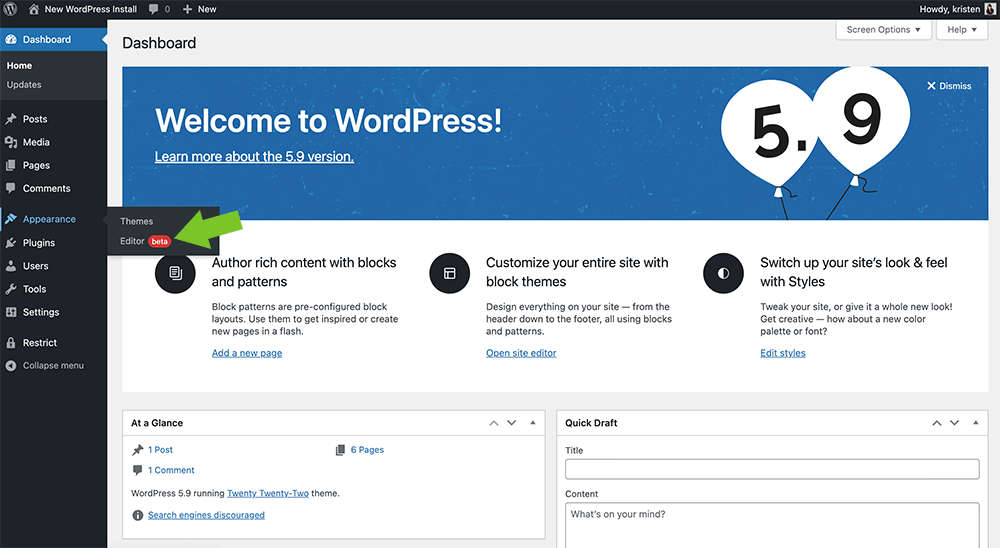1000x548 pixels.
Task: Open the New WordPress Install site link
Action: (83, 9)
